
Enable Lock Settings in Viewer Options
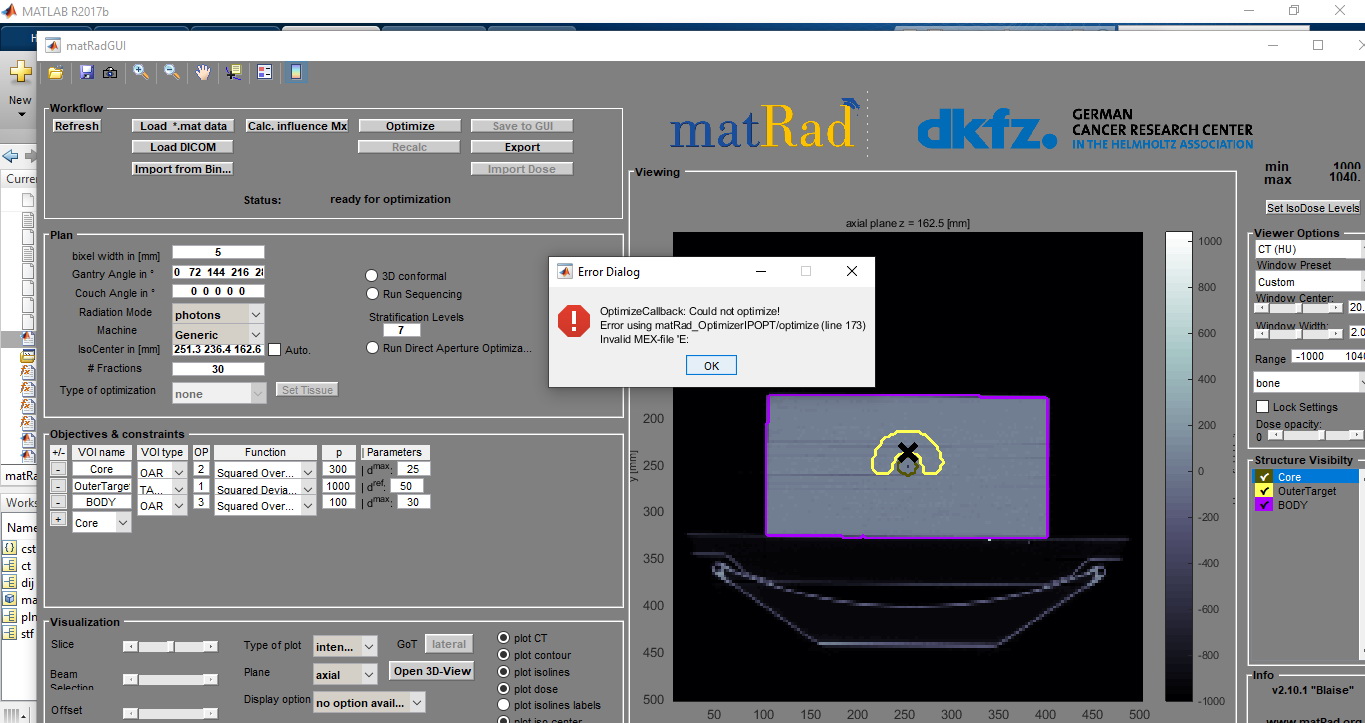1261,406
